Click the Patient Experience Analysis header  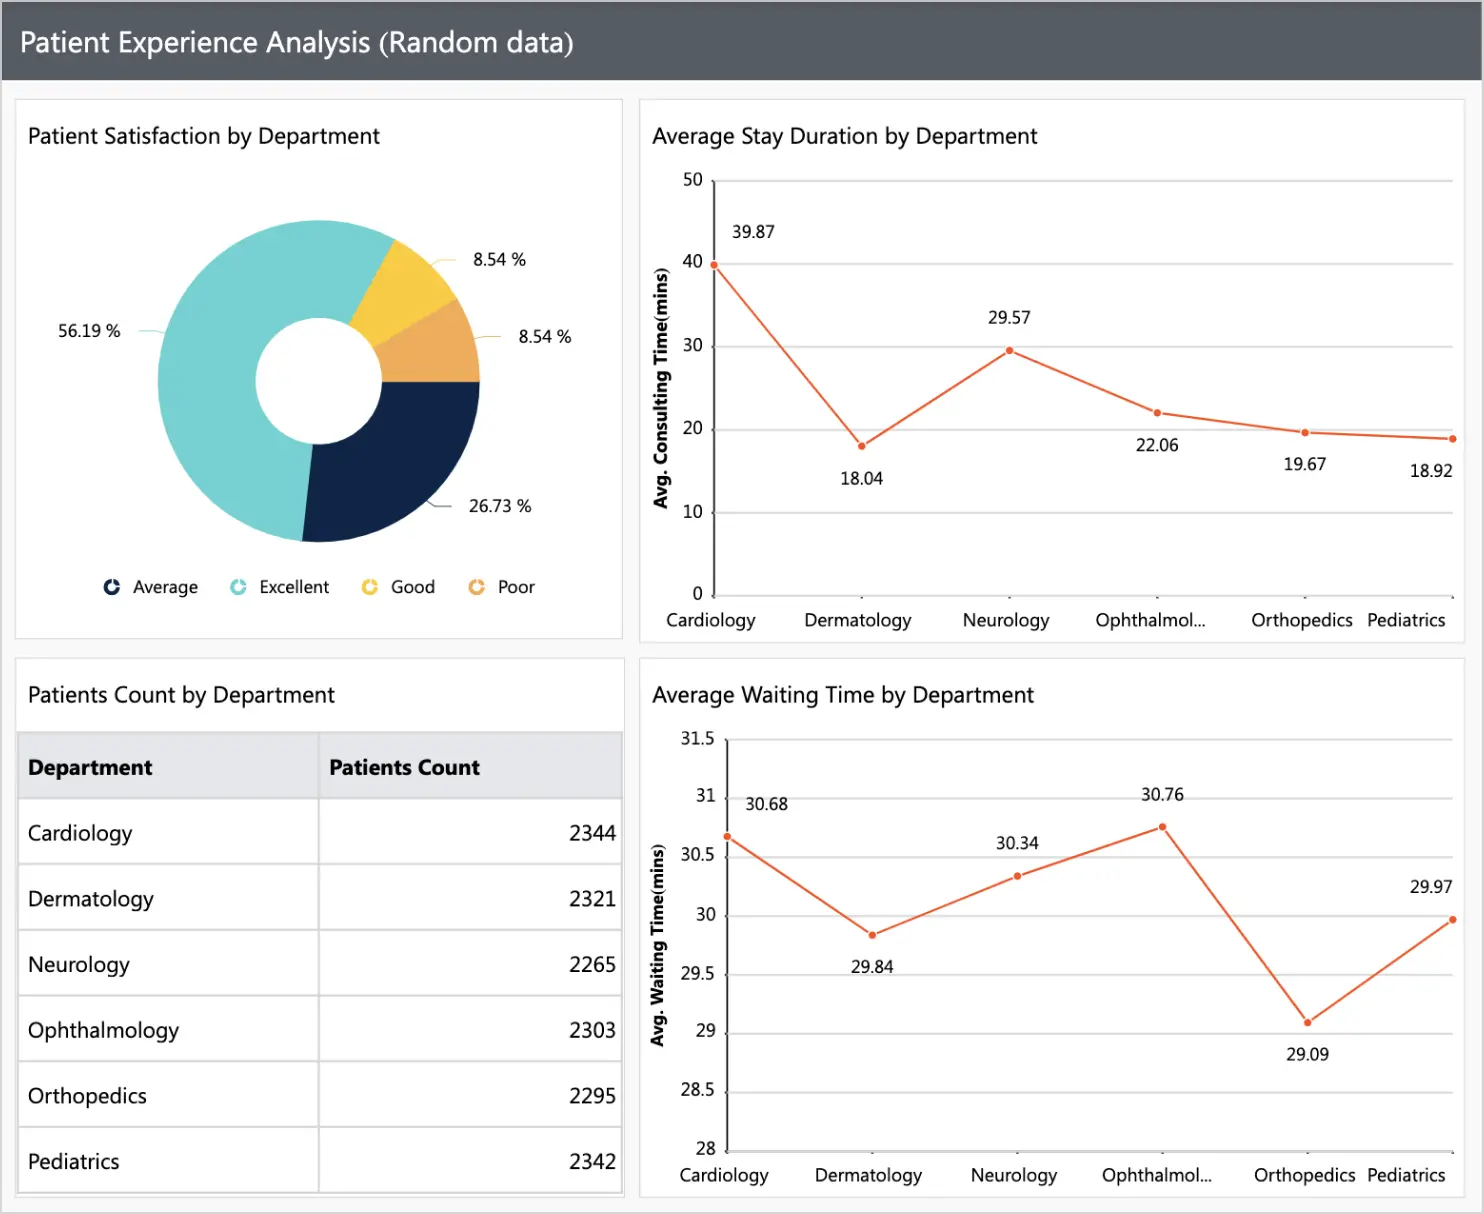pos(297,43)
